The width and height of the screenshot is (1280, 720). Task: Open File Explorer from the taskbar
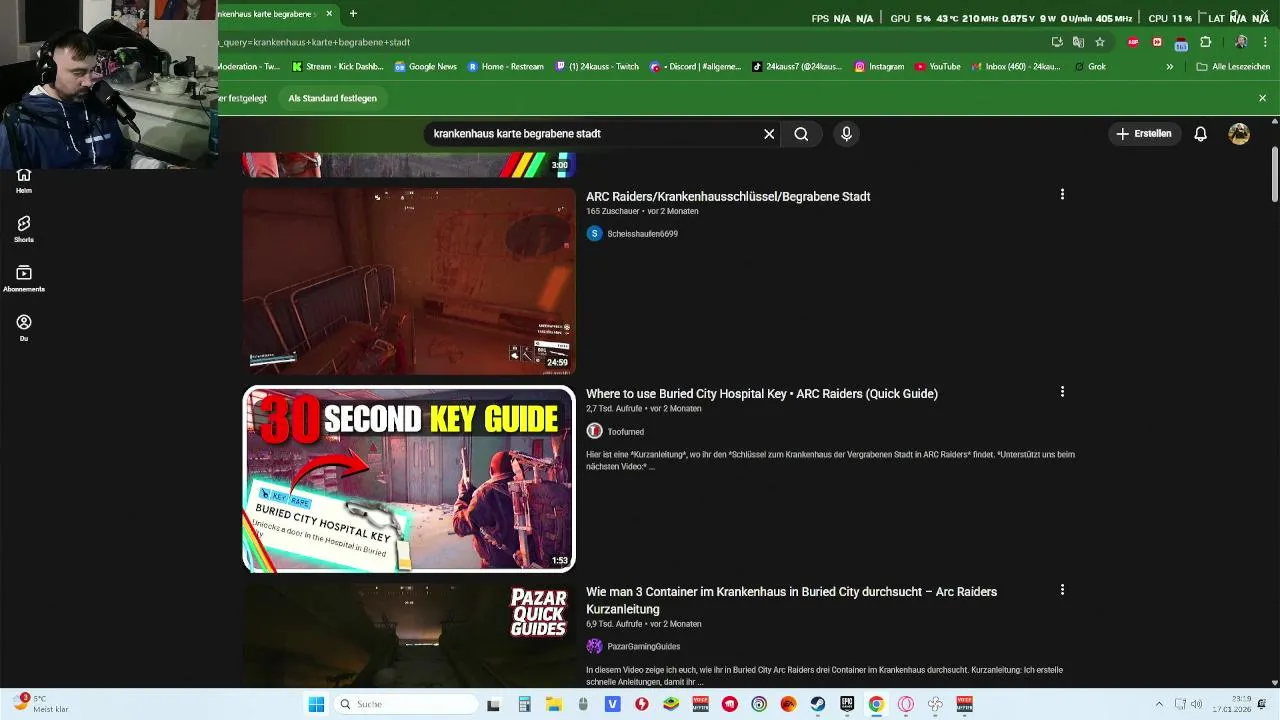[x=554, y=704]
